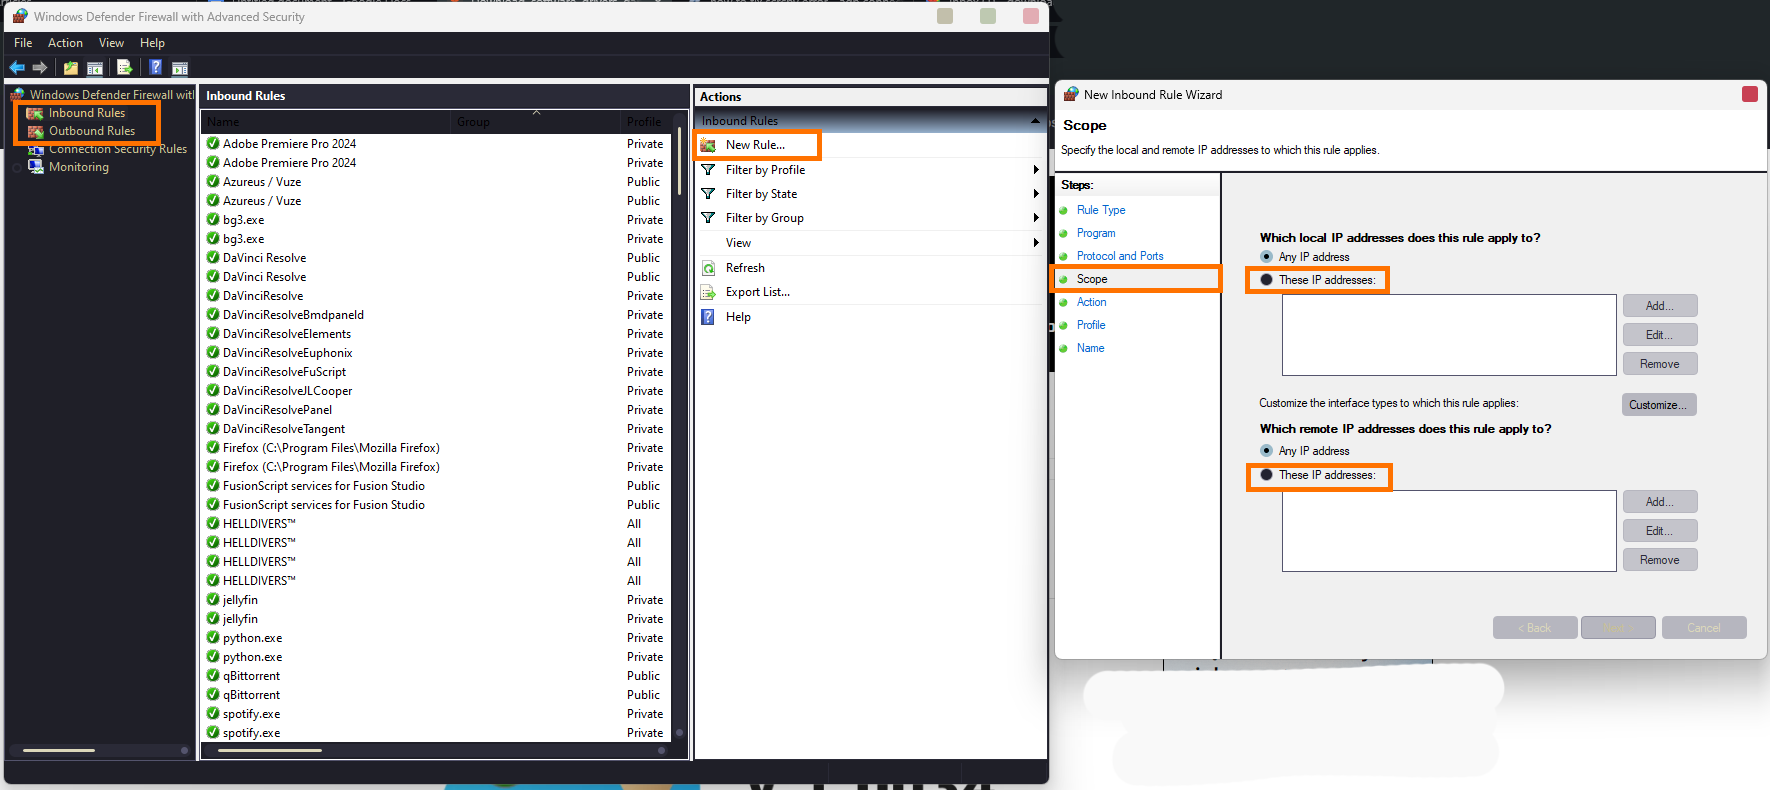This screenshot has height=790, width=1770.
Task: Sort rules by the Name column header
Action: click(x=326, y=122)
